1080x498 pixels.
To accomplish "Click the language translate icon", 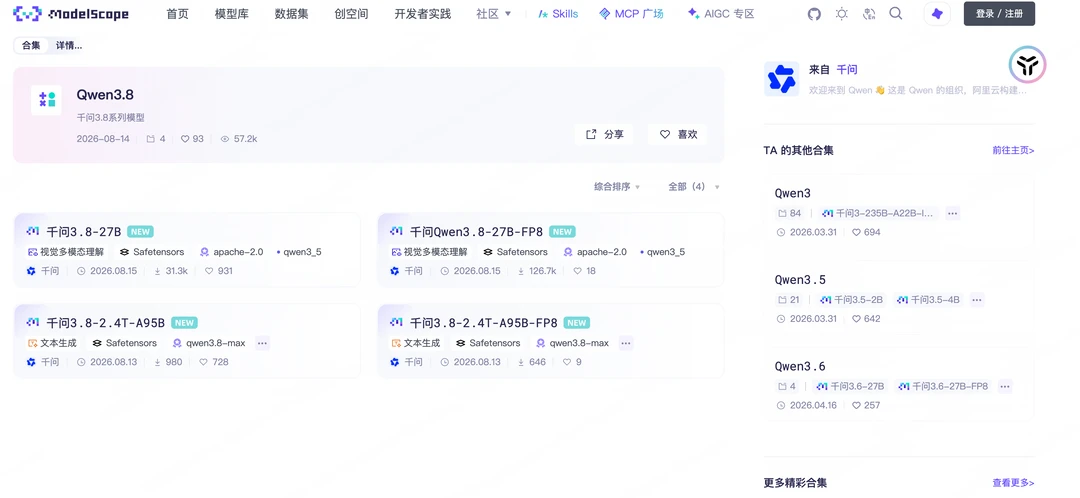I will (869, 14).
